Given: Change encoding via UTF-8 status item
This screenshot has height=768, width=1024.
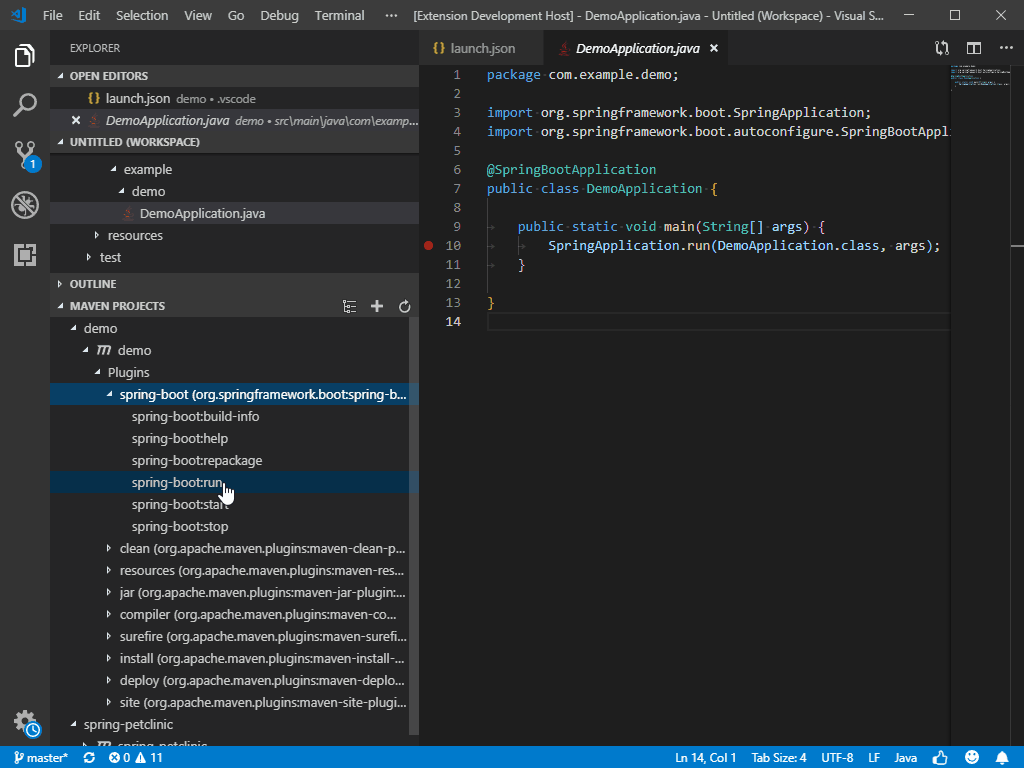Looking at the screenshot, I should tap(837, 758).
